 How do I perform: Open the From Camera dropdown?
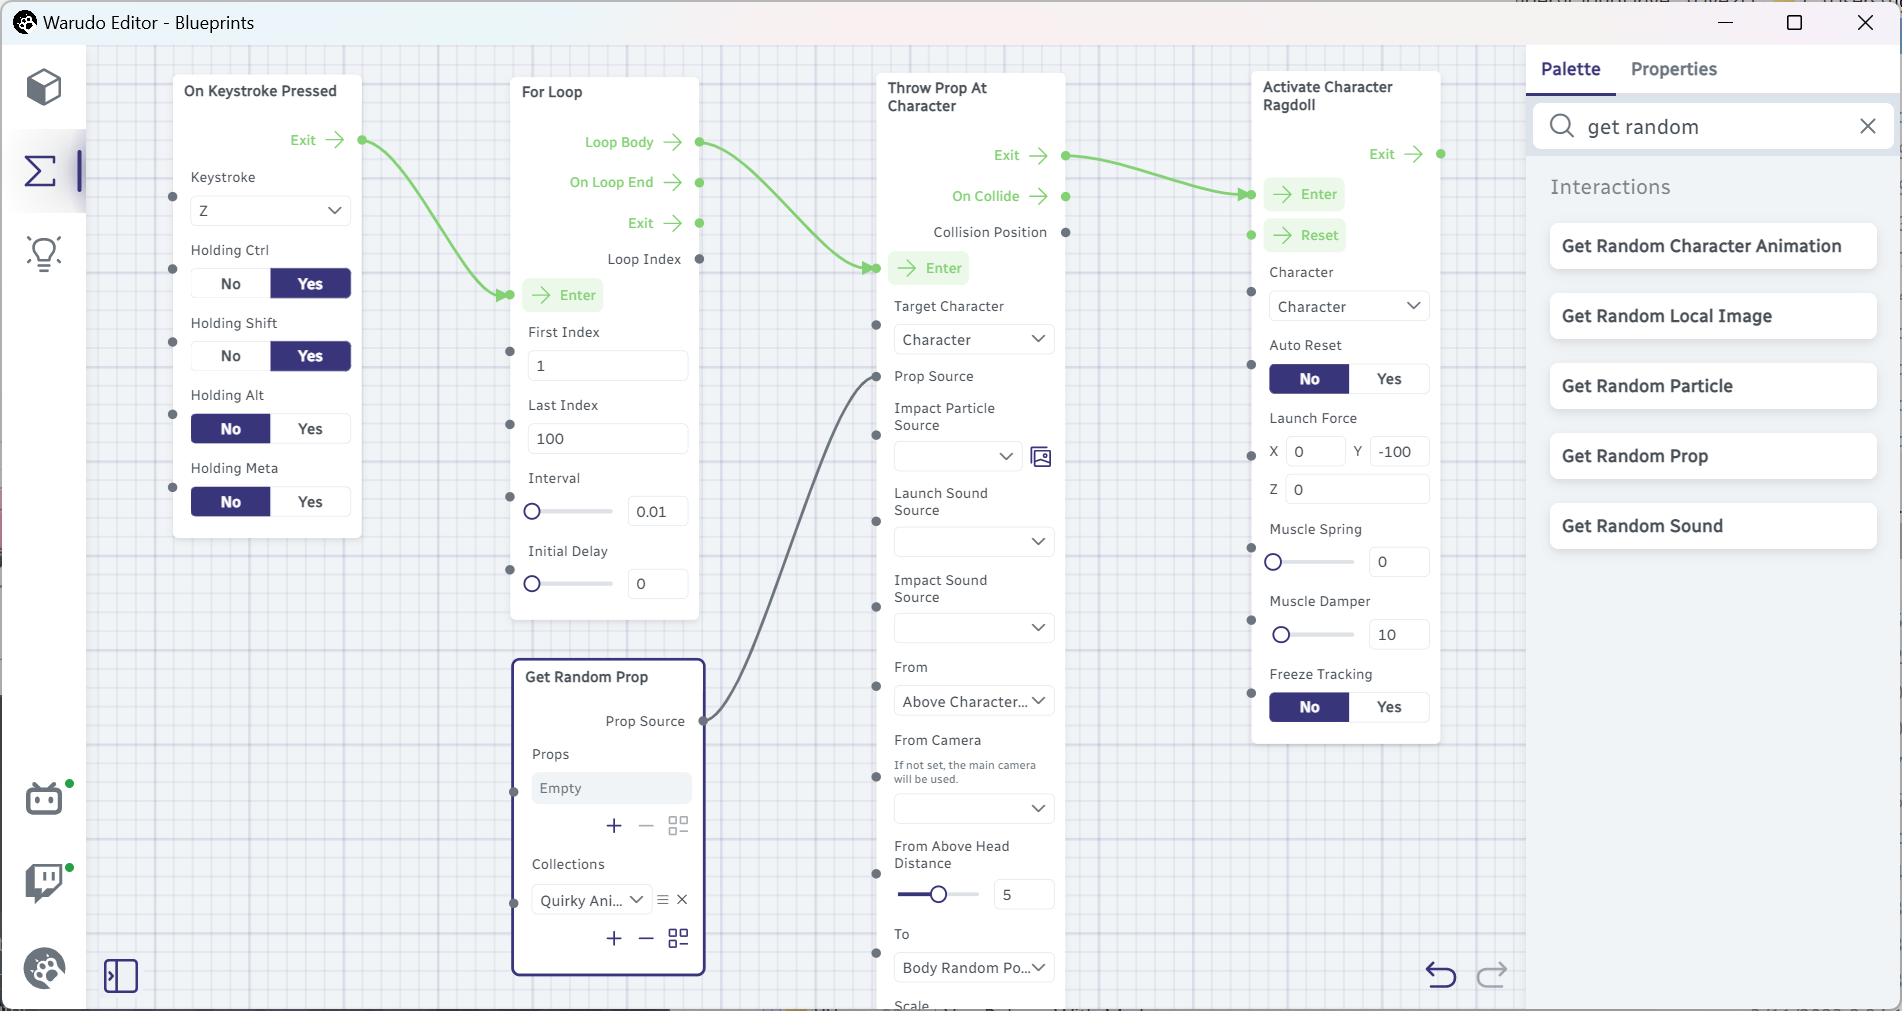tap(974, 808)
